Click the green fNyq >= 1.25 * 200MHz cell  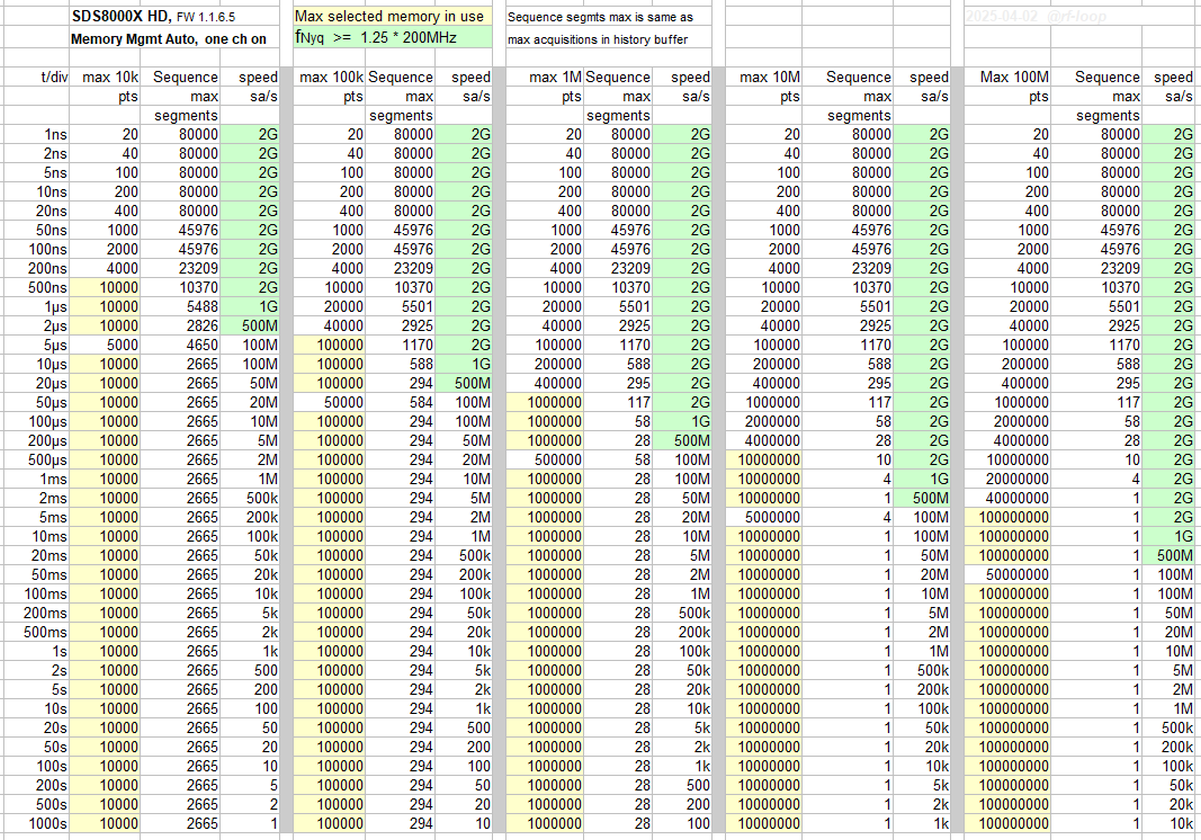(x=389, y=39)
